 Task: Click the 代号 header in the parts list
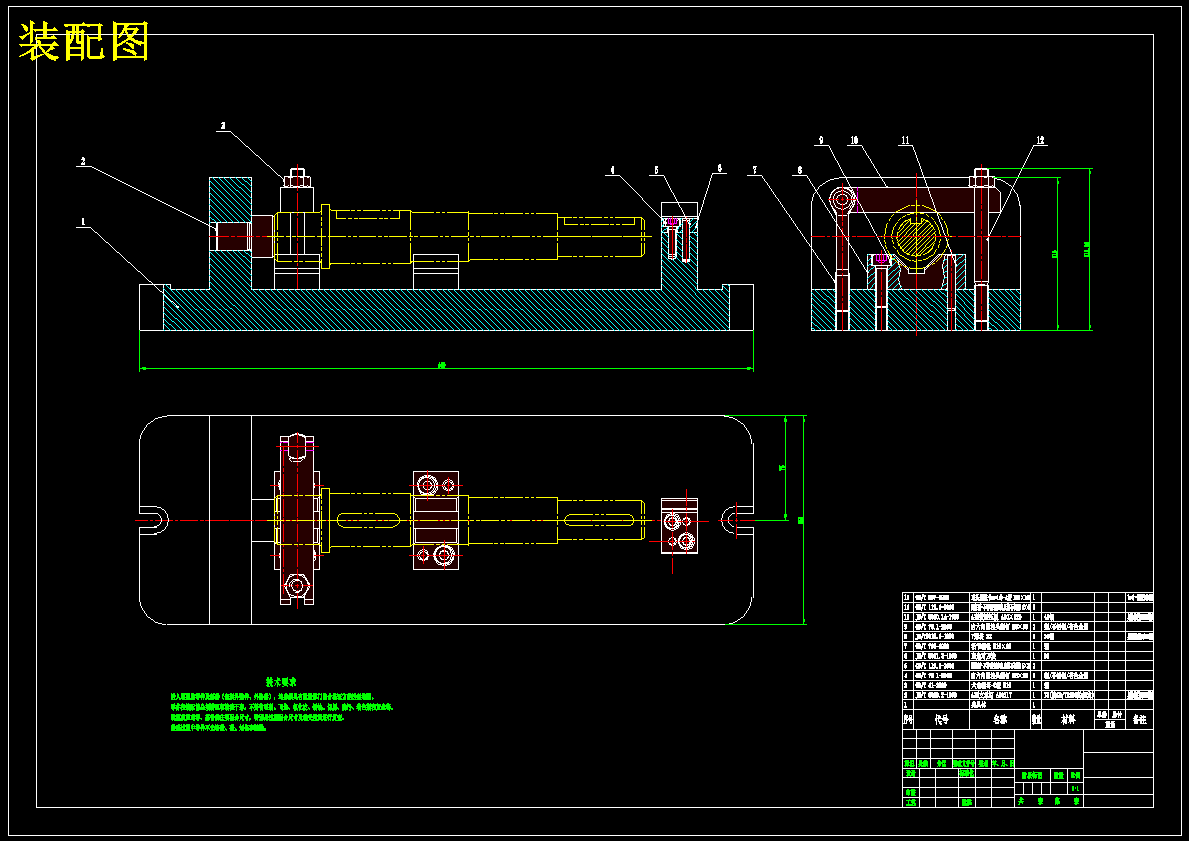(x=941, y=720)
